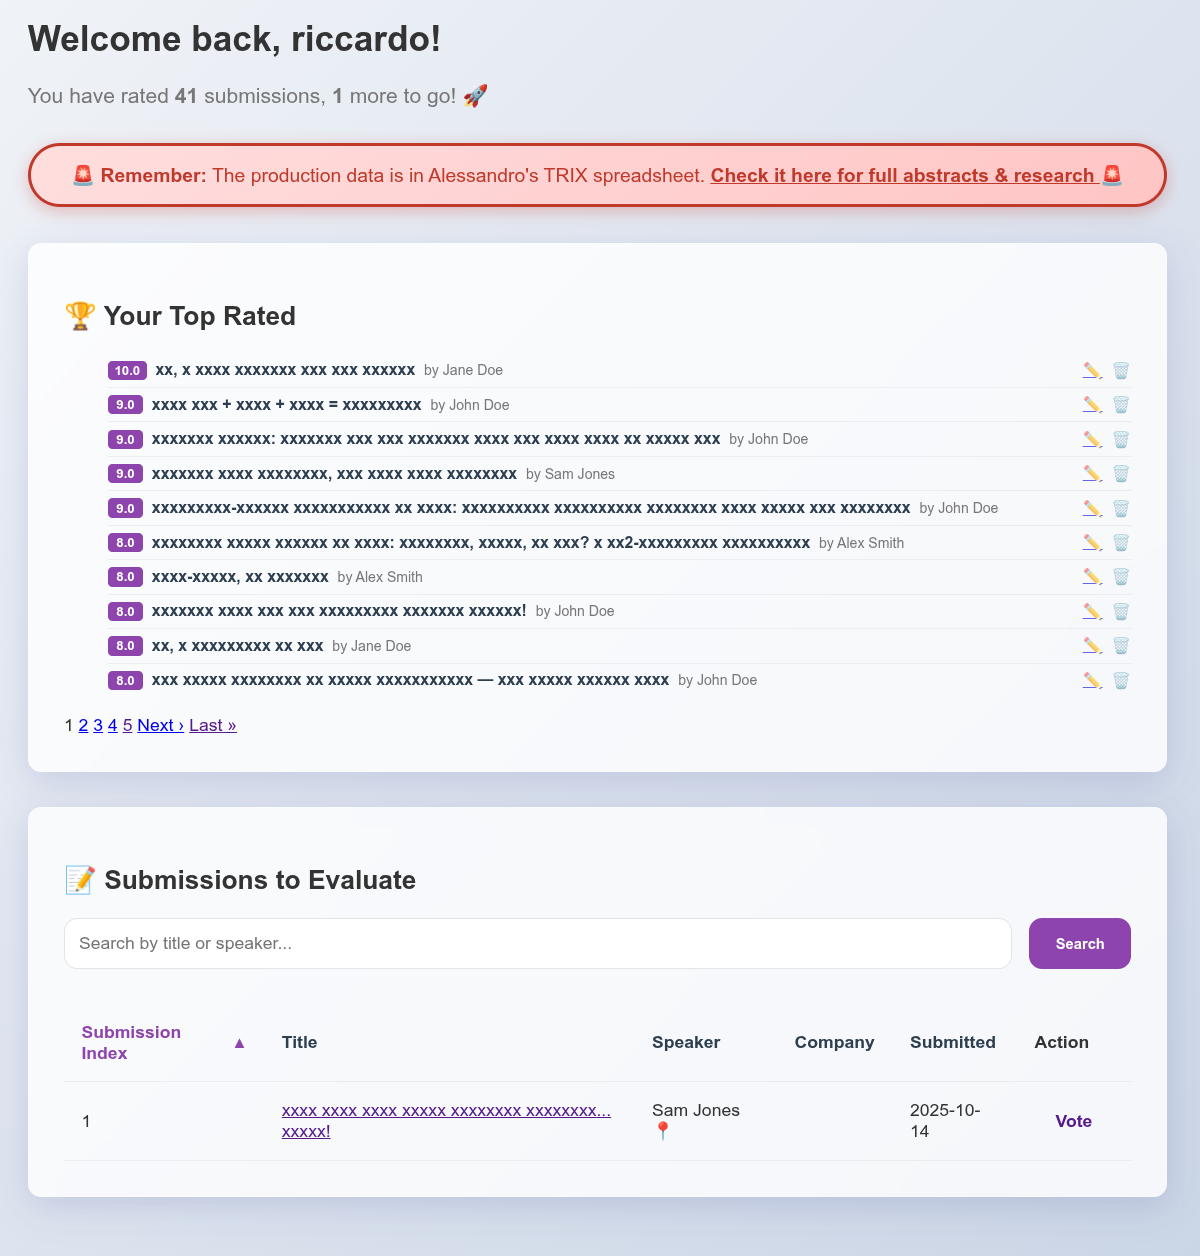Edit the first 8.0 rating by Alex Smith
Image resolution: width=1200 pixels, height=1256 pixels.
pyautogui.click(x=1092, y=543)
